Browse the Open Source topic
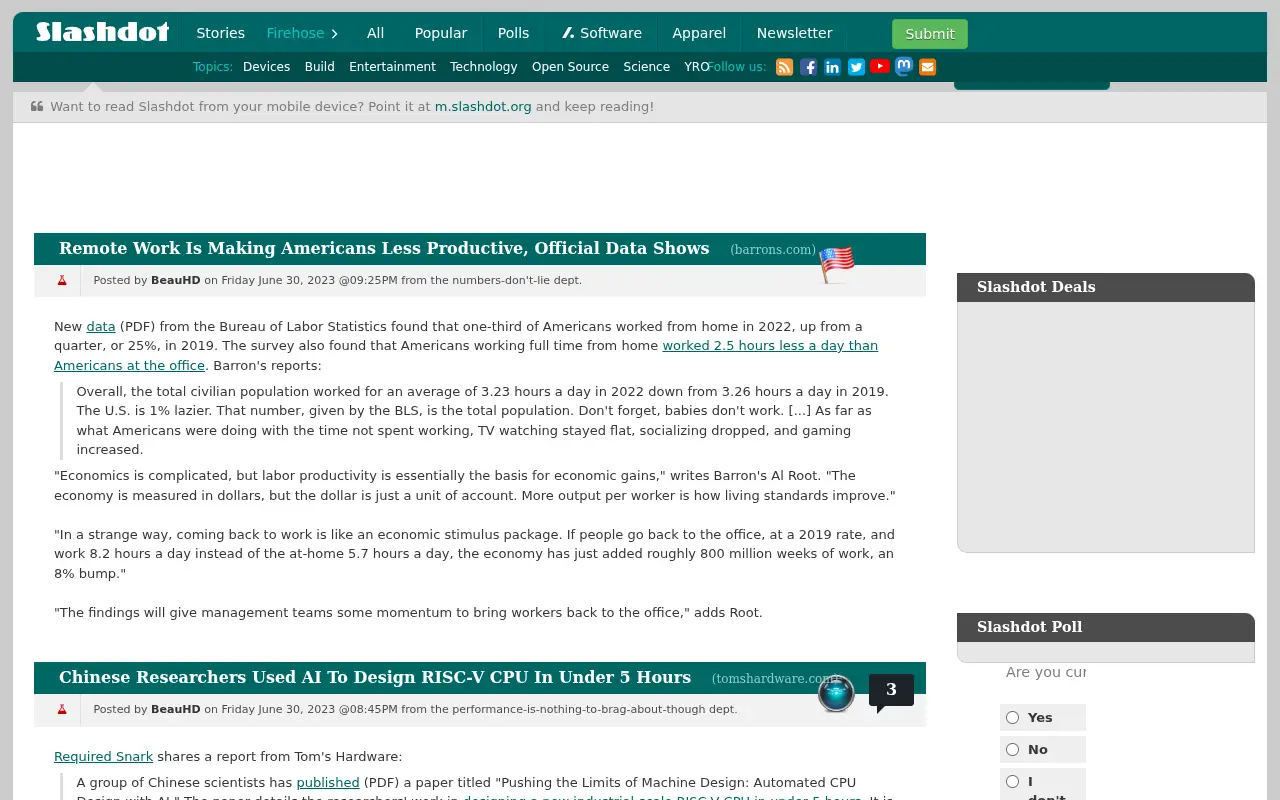Image resolution: width=1280 pixels, height=800 pixels. pyautogui.click(x=570, y=67)
